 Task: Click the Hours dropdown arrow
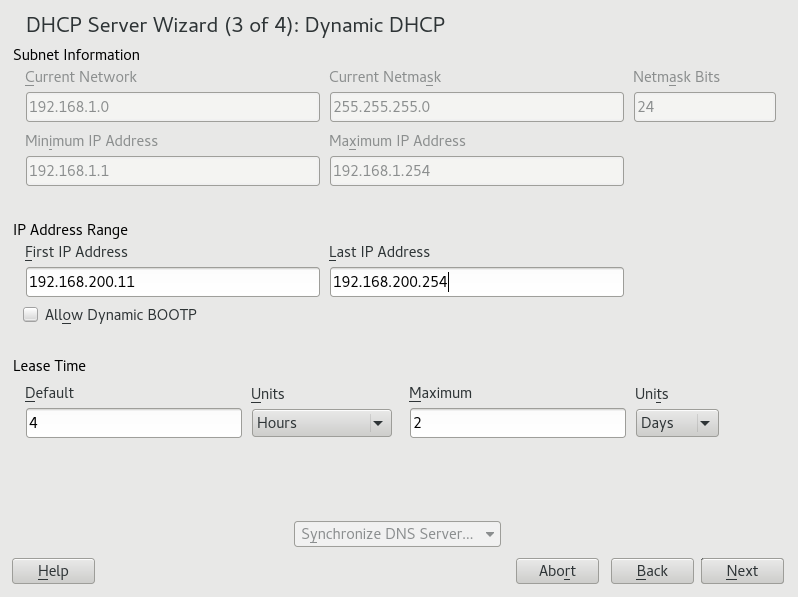[x=378, y=424]
